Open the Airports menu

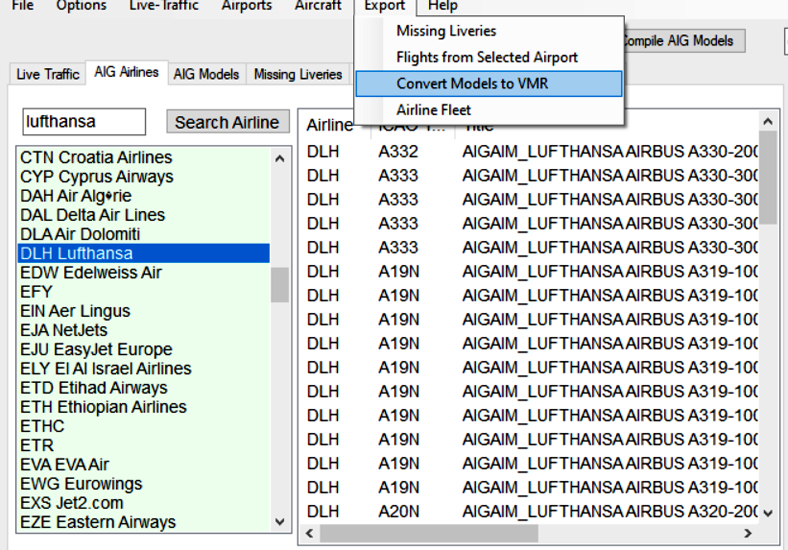(247, 6)
